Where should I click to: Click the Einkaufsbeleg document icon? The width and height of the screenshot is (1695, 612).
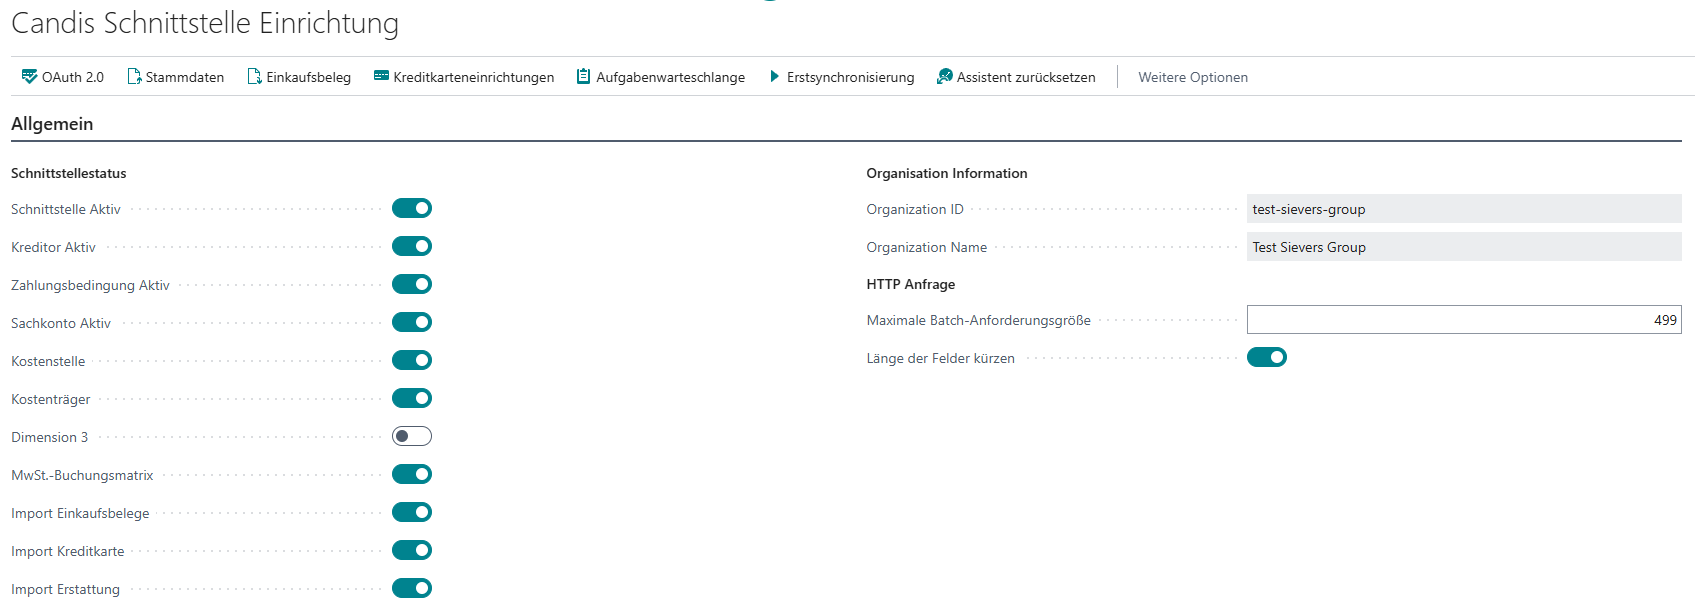click(x=254, y=77)
